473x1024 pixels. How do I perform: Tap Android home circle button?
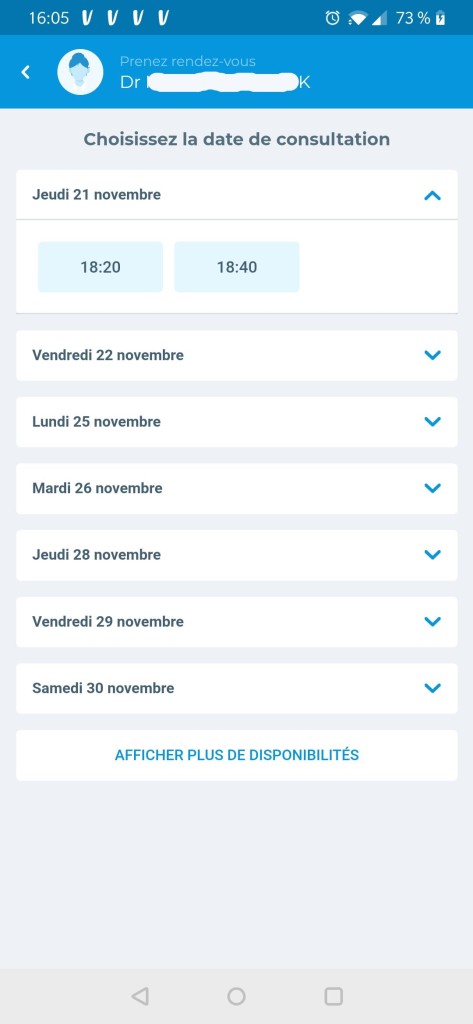pos(236,996)
